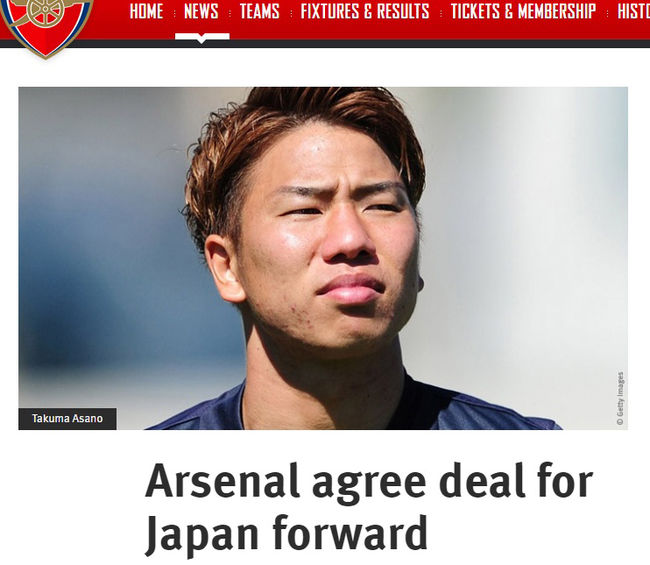Click the white arrow indicator under NEWS
Screen dimensions: 650x565
(x=202, y=38)
